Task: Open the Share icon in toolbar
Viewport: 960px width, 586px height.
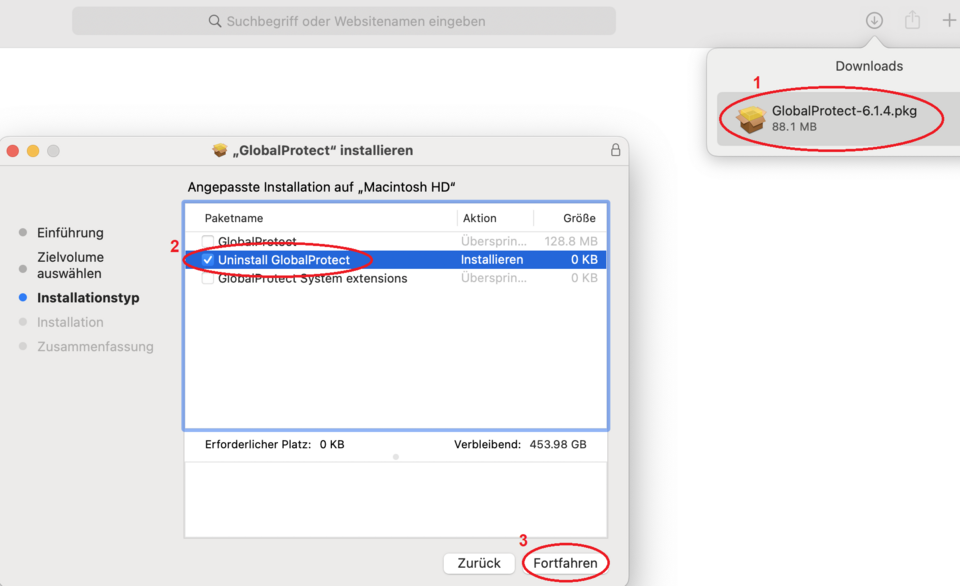Action: pyautogui.click(x=912, y=21)
